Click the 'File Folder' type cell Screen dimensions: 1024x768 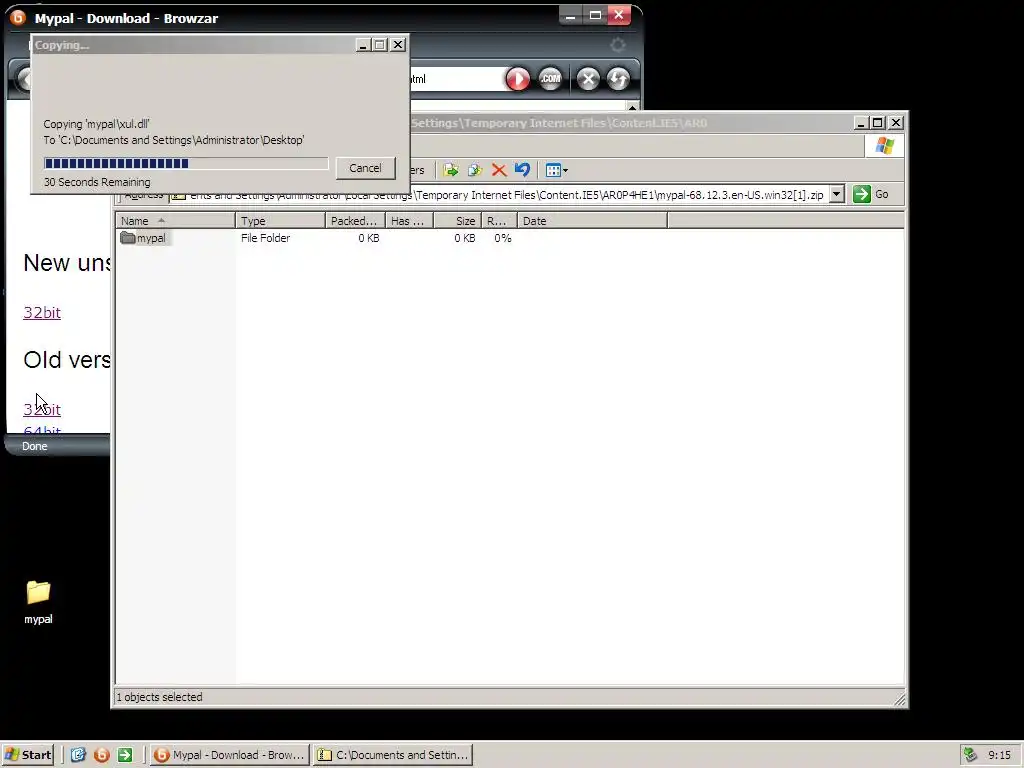[x=265, y=238]
